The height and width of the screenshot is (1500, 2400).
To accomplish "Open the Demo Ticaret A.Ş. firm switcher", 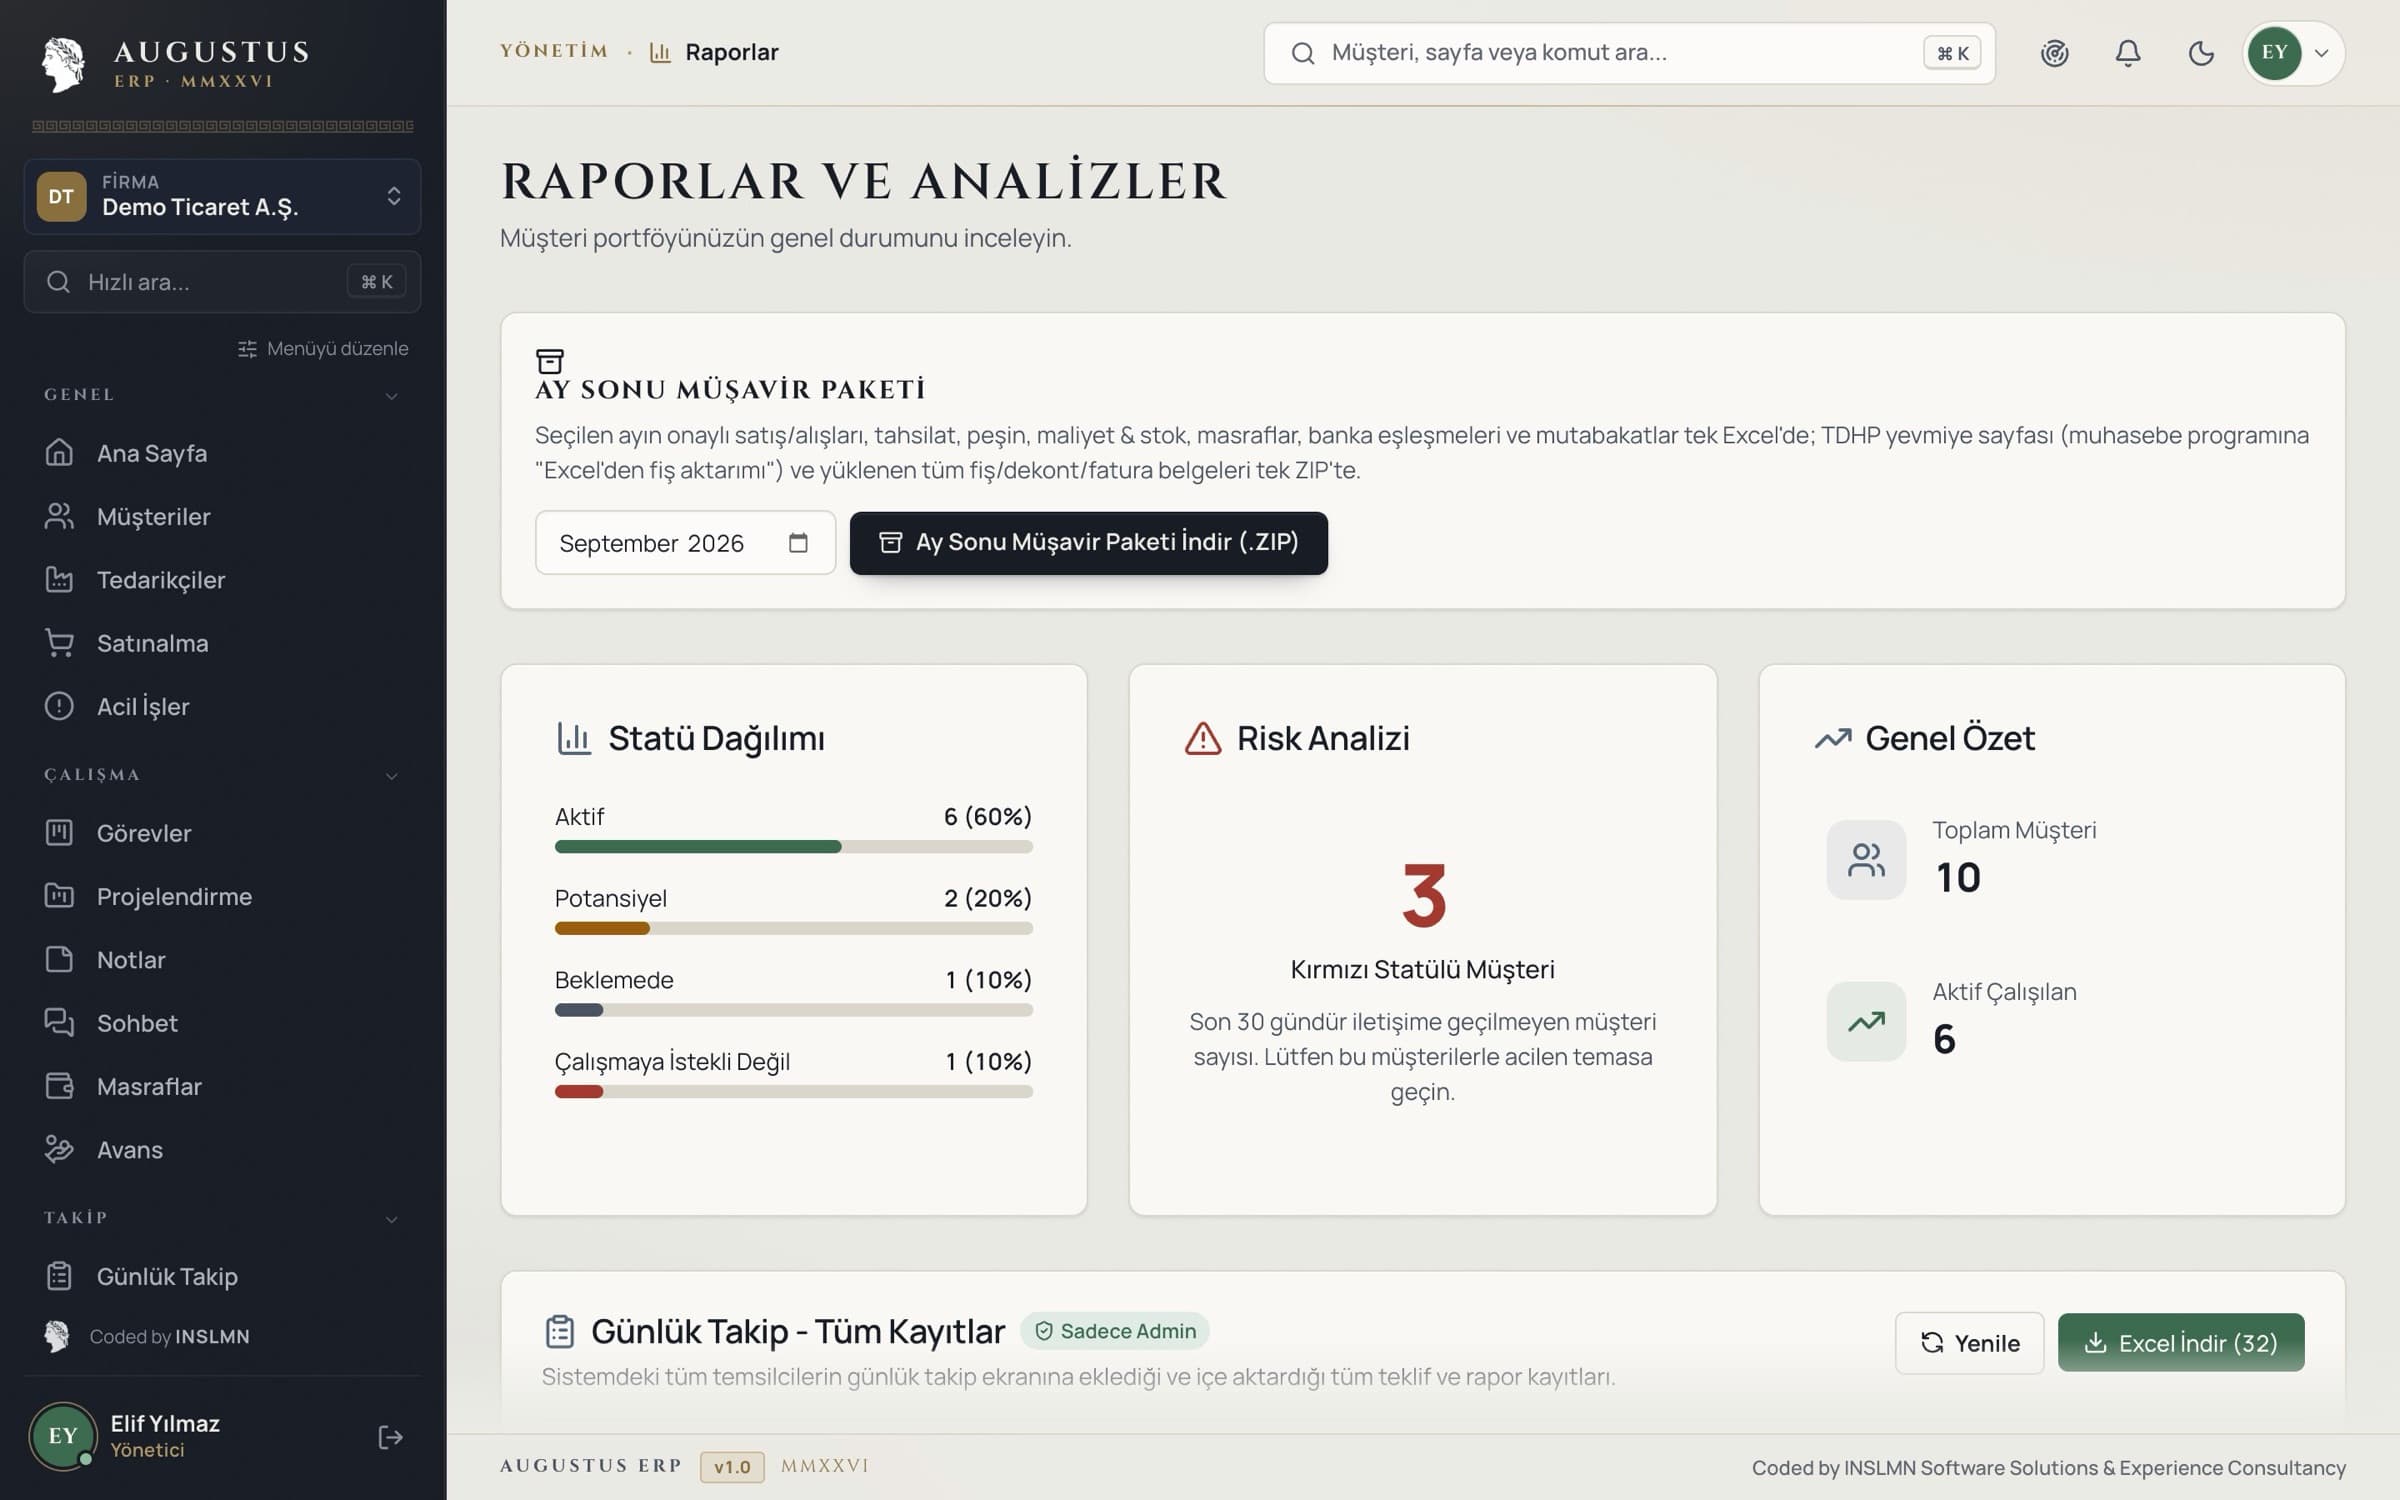I will 222,196.
